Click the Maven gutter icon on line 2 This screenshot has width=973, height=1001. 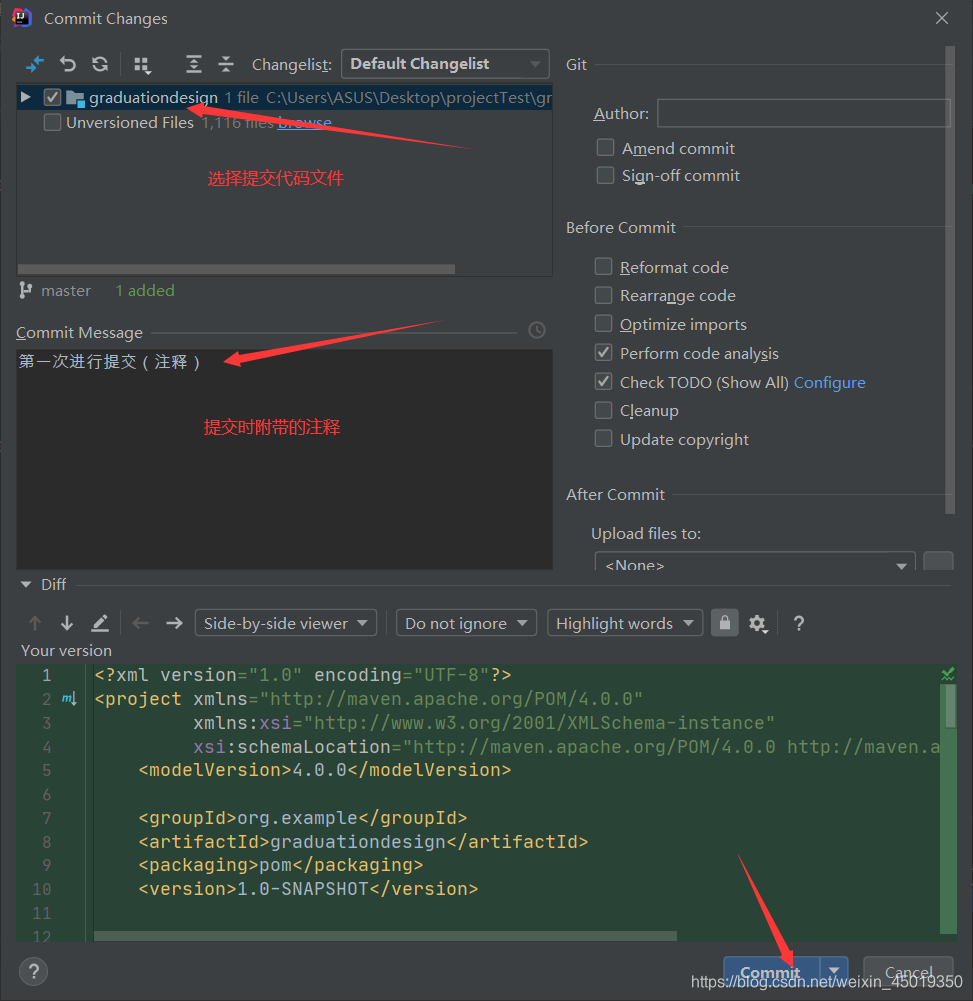coord(69,698)
